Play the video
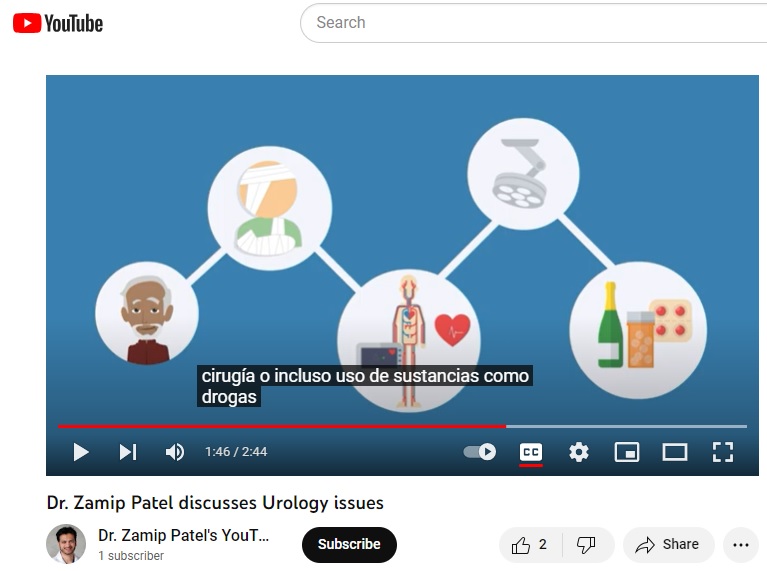Image resolution: width=767 pixels, height=571 pixels. [81, 452]
